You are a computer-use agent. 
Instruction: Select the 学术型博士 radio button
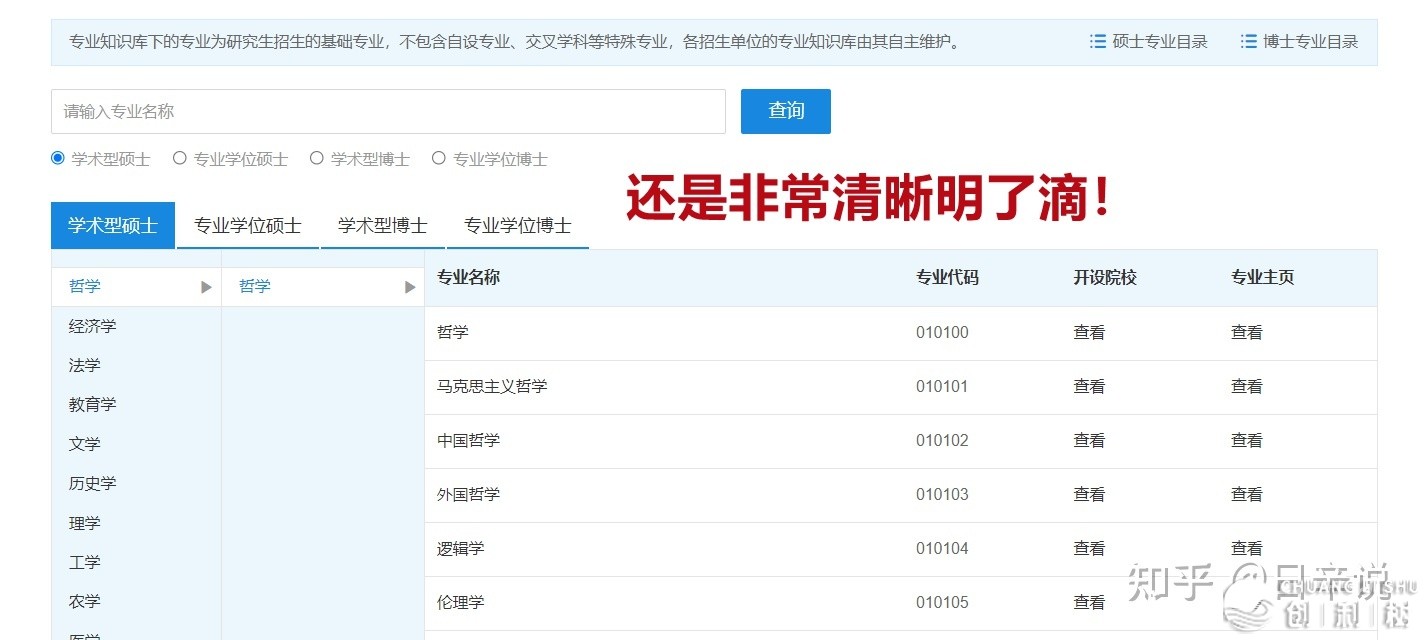(x=317, y=158)
